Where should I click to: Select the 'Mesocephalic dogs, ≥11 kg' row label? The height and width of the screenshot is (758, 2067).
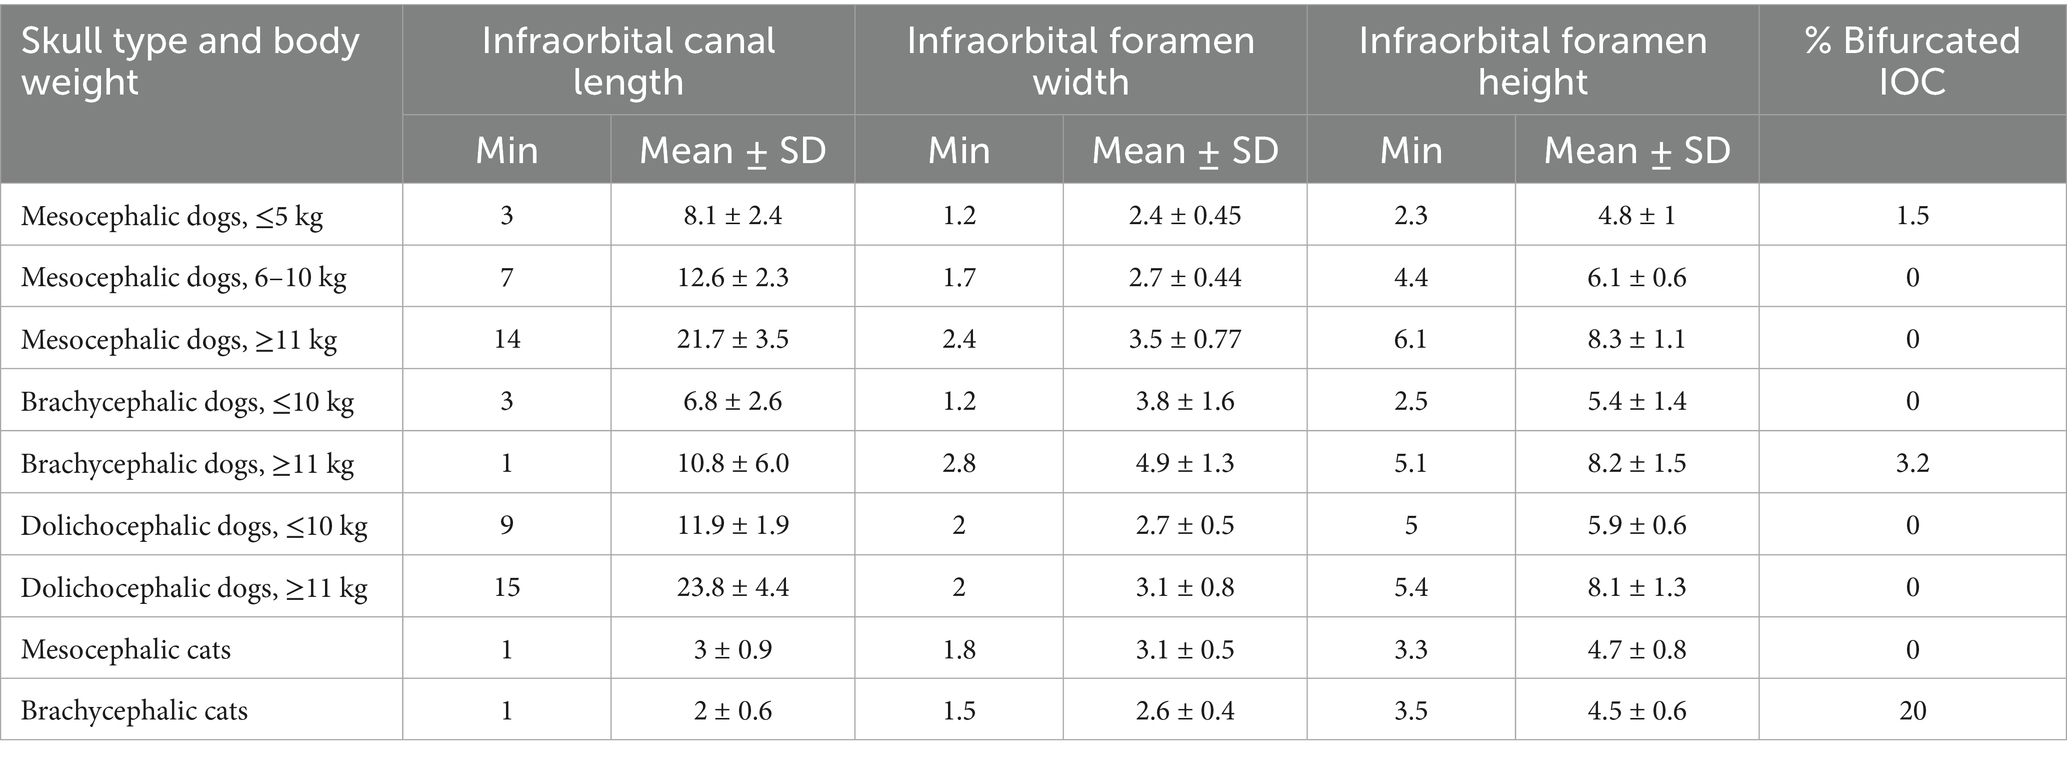(x=179, y=340)
